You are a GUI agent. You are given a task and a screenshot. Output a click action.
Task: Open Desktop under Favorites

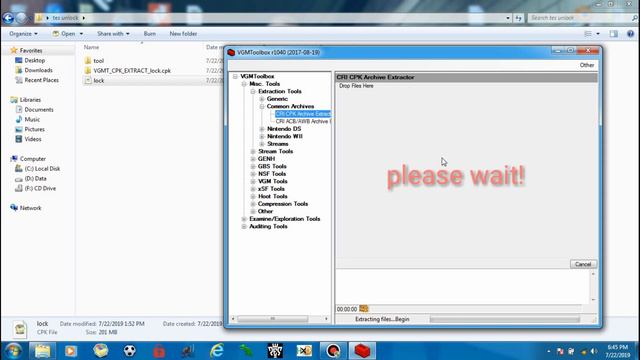(35, 60)
